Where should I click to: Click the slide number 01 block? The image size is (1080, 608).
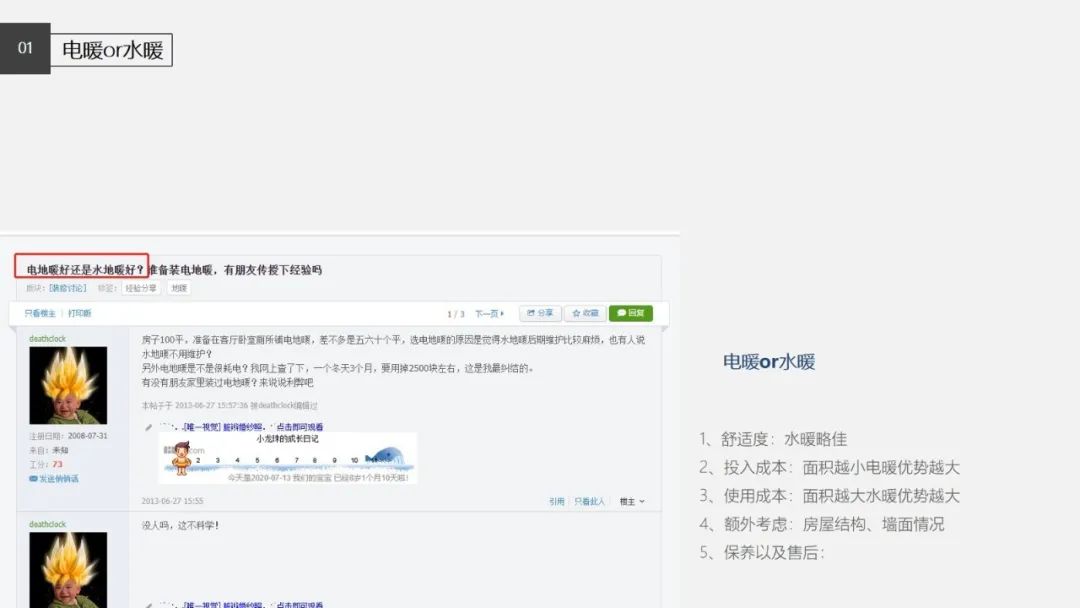point(25,48)
